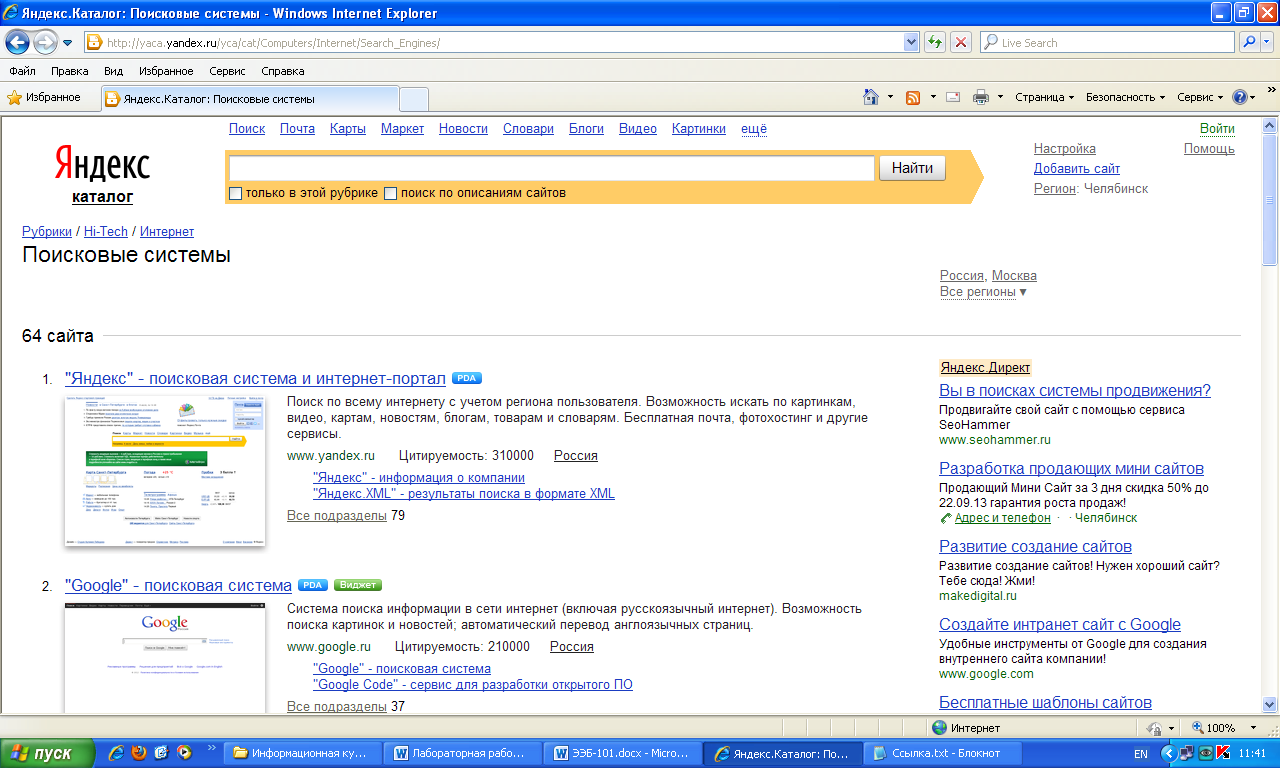Click the page scrollbar down arrow
The image size is (1280, 768).
(x=1271, y=704)
